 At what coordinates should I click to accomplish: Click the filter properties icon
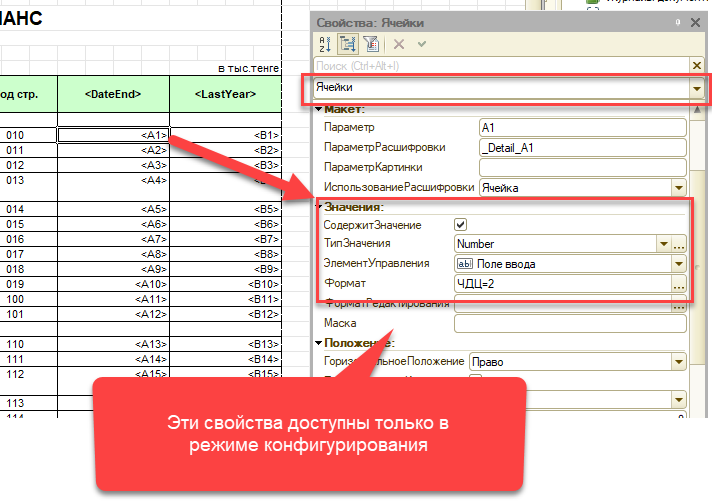[x=371, y=44]
